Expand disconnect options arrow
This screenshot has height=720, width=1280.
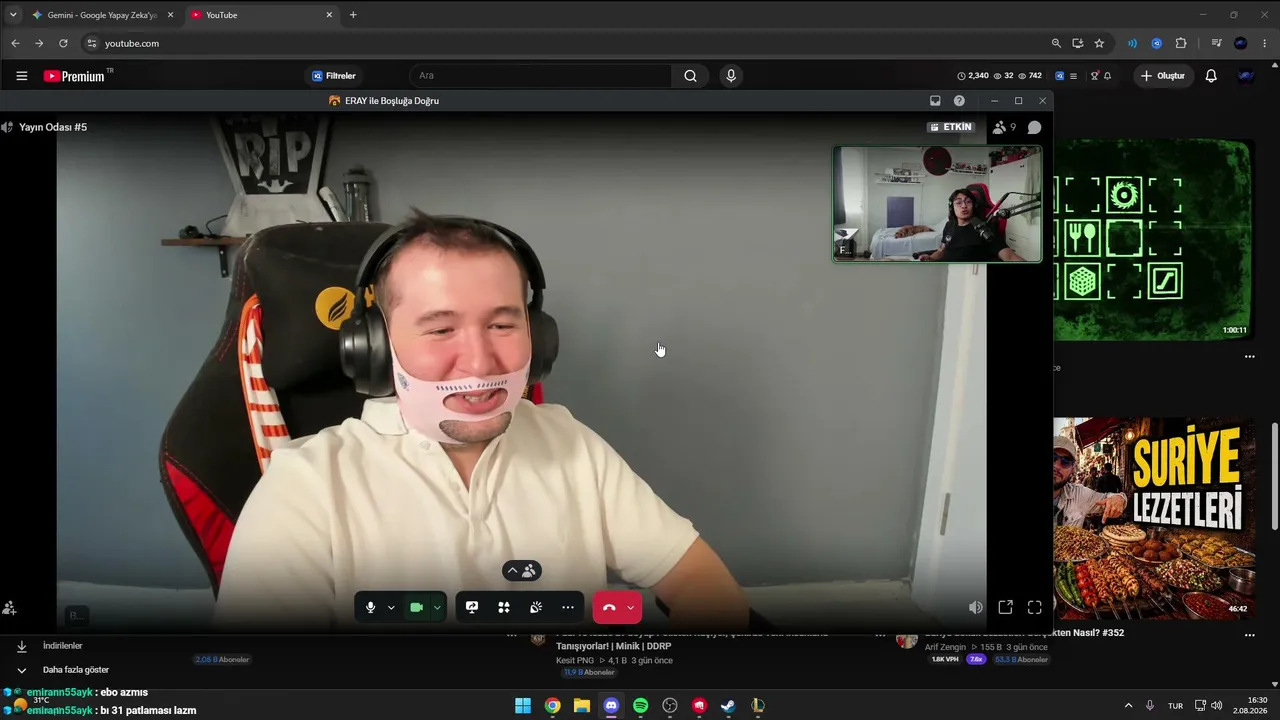[x=630, y=607]
